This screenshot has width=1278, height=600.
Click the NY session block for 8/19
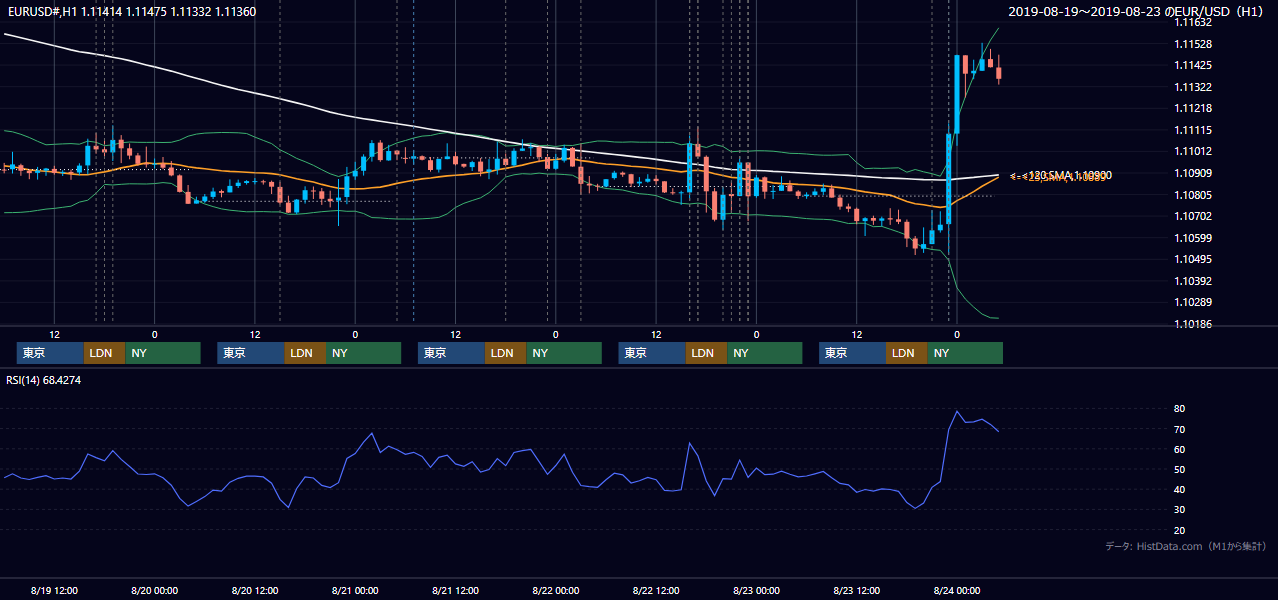(163, 353)
